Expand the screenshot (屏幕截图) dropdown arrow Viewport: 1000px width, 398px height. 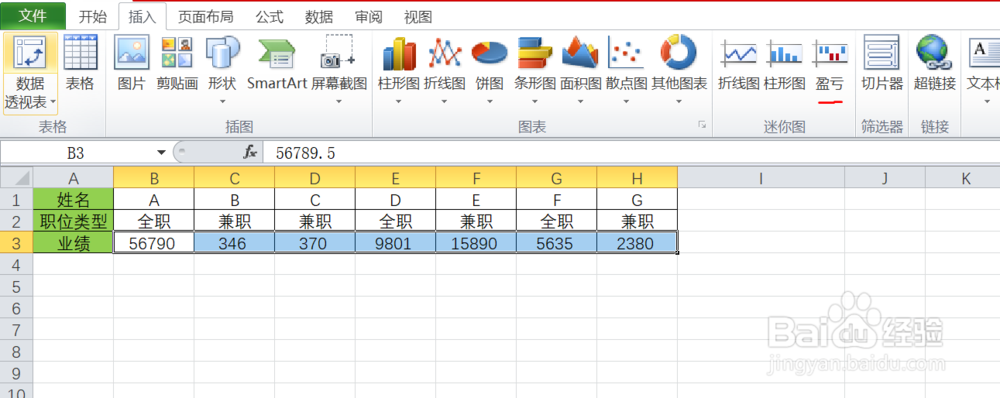click(x=339, y=101)
